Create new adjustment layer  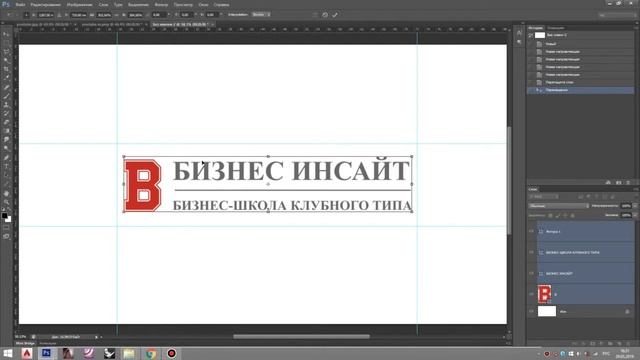601,344
